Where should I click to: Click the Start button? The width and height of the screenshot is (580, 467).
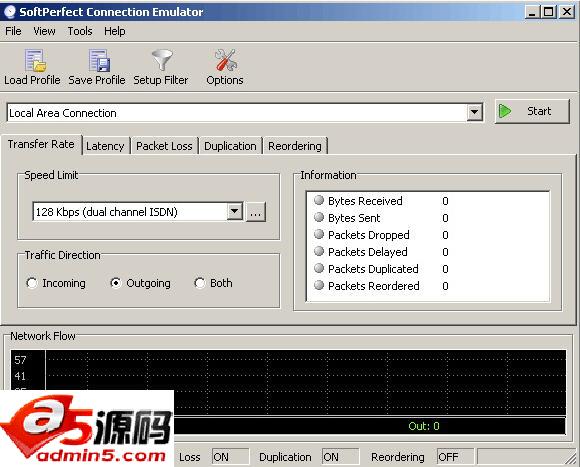click(x=532, y=111)
